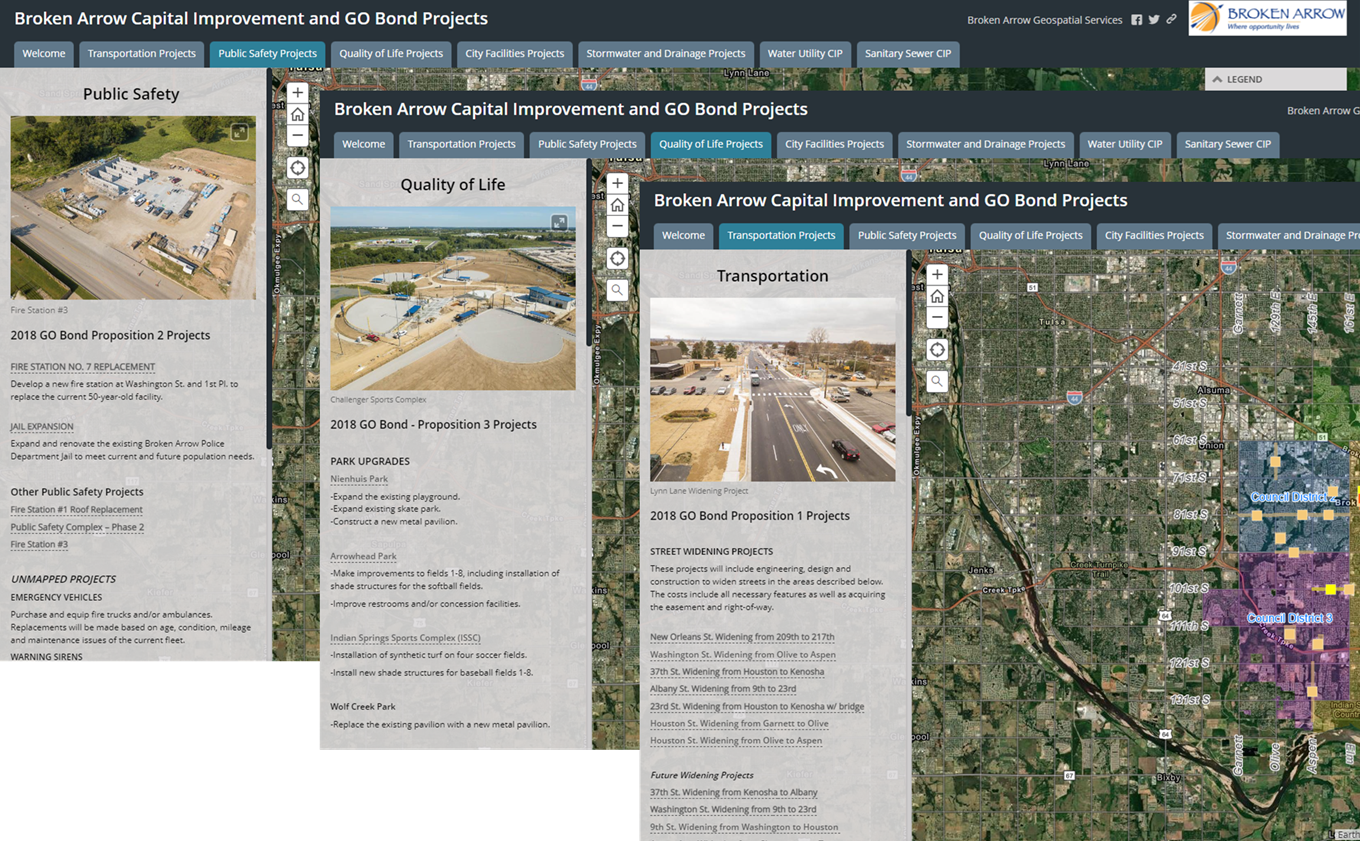Zoom in on the Transportation window map
1360x841 pixels.
tap(937, 275)
